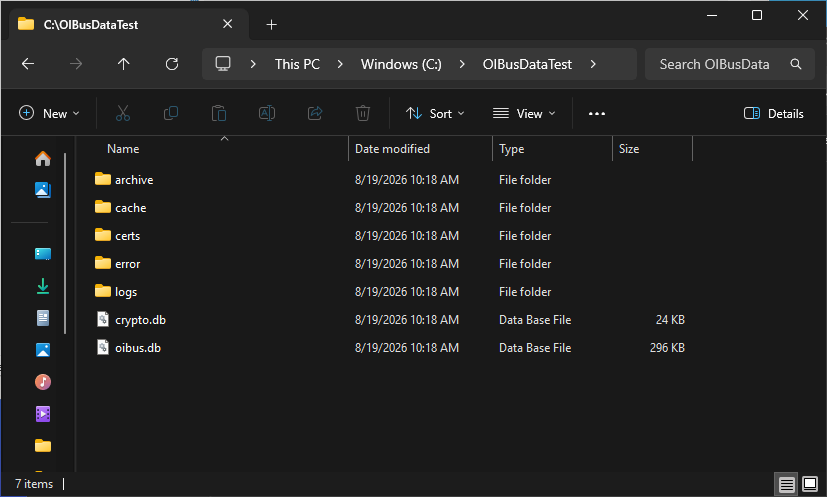Open Pictures in the sidebar
827x497 pixels.
pos(43,350)
